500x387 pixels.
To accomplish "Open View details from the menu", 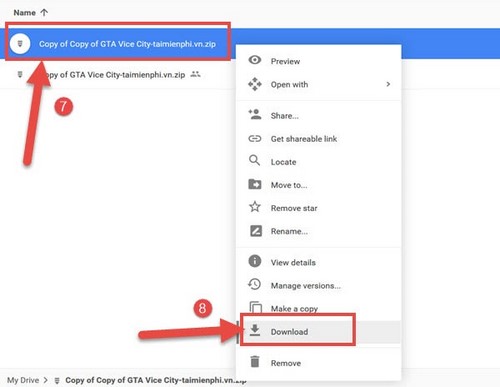I will (318, 263).
